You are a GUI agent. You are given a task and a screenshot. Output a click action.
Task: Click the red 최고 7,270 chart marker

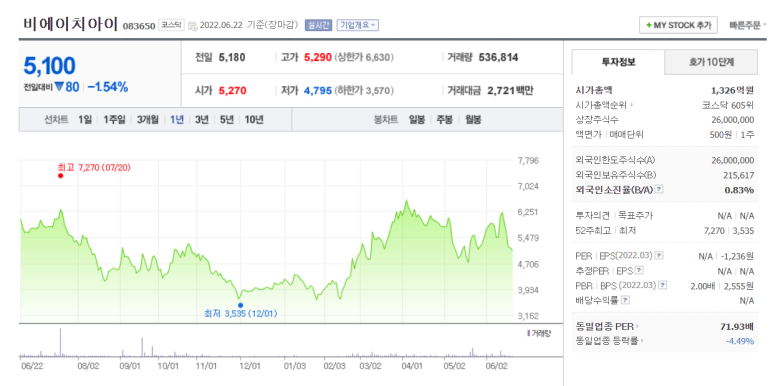click(x=61, y=175)
